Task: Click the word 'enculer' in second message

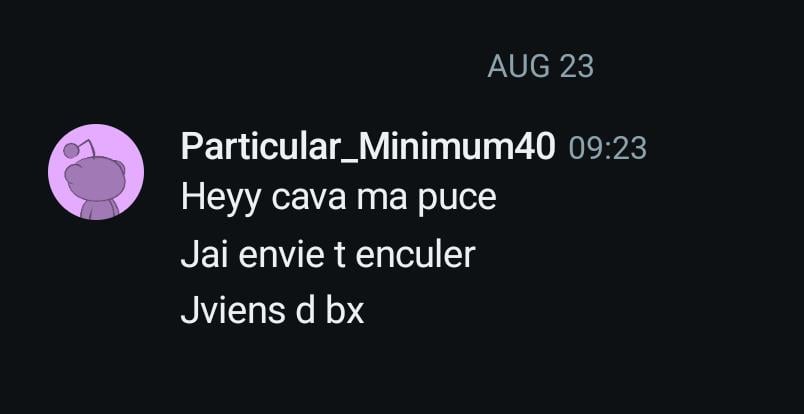Action: (x=415, y=254)
